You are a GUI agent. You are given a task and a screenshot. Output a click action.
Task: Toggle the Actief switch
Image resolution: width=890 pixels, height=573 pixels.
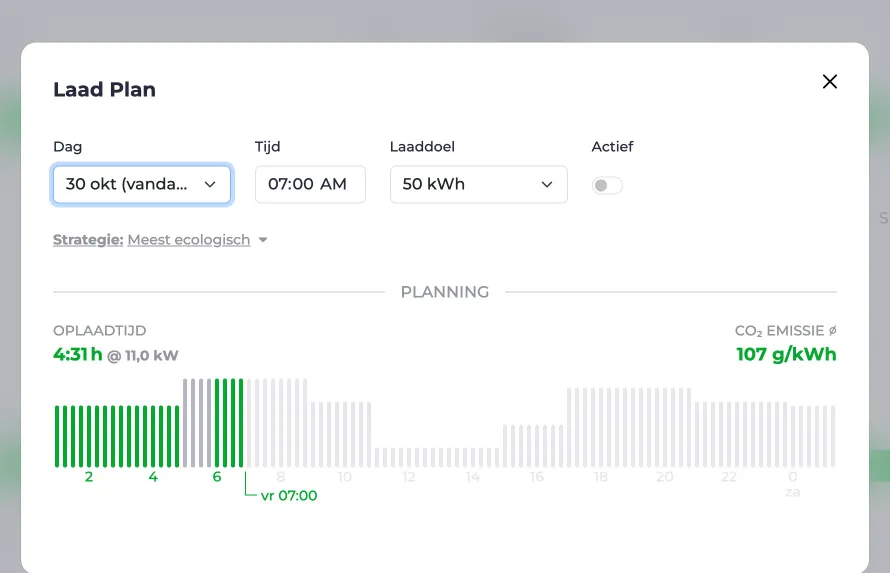(x=607, y=186)
